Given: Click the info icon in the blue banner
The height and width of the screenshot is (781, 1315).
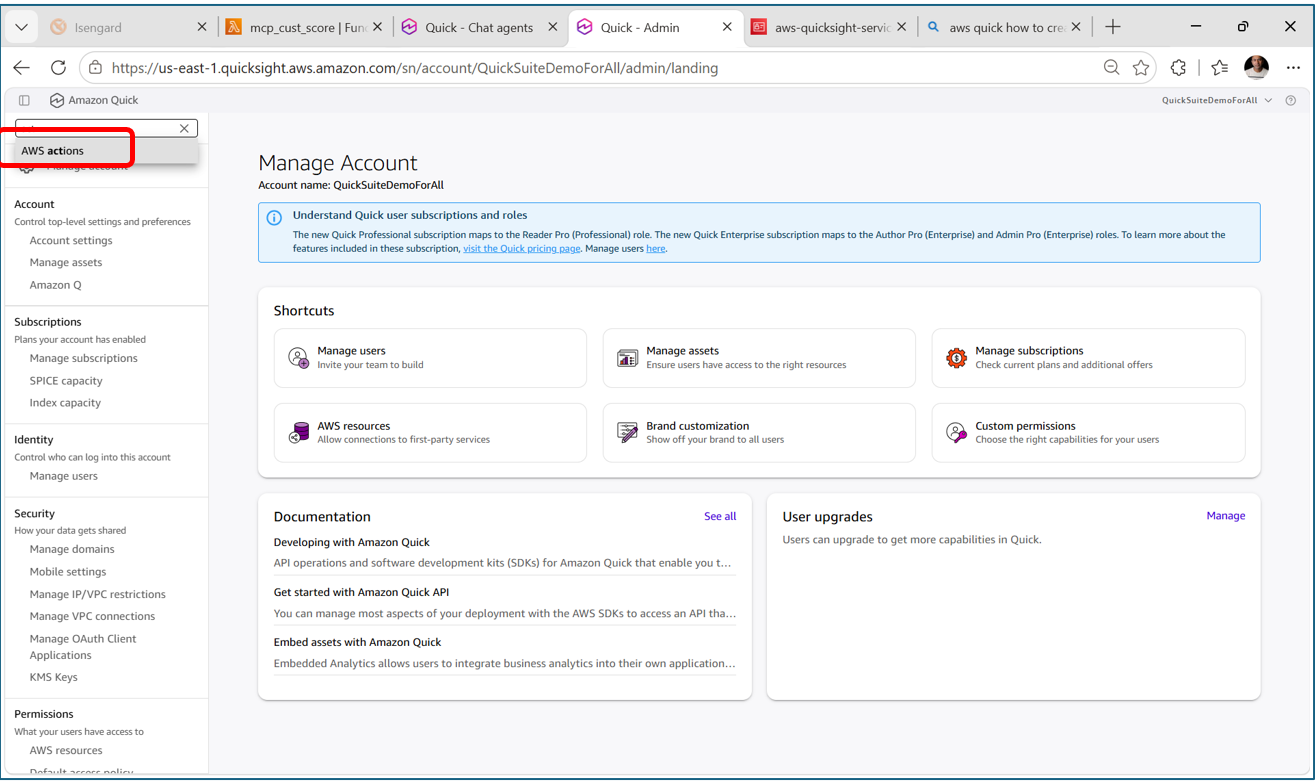Looking at the screenshot, I should 274,218.
